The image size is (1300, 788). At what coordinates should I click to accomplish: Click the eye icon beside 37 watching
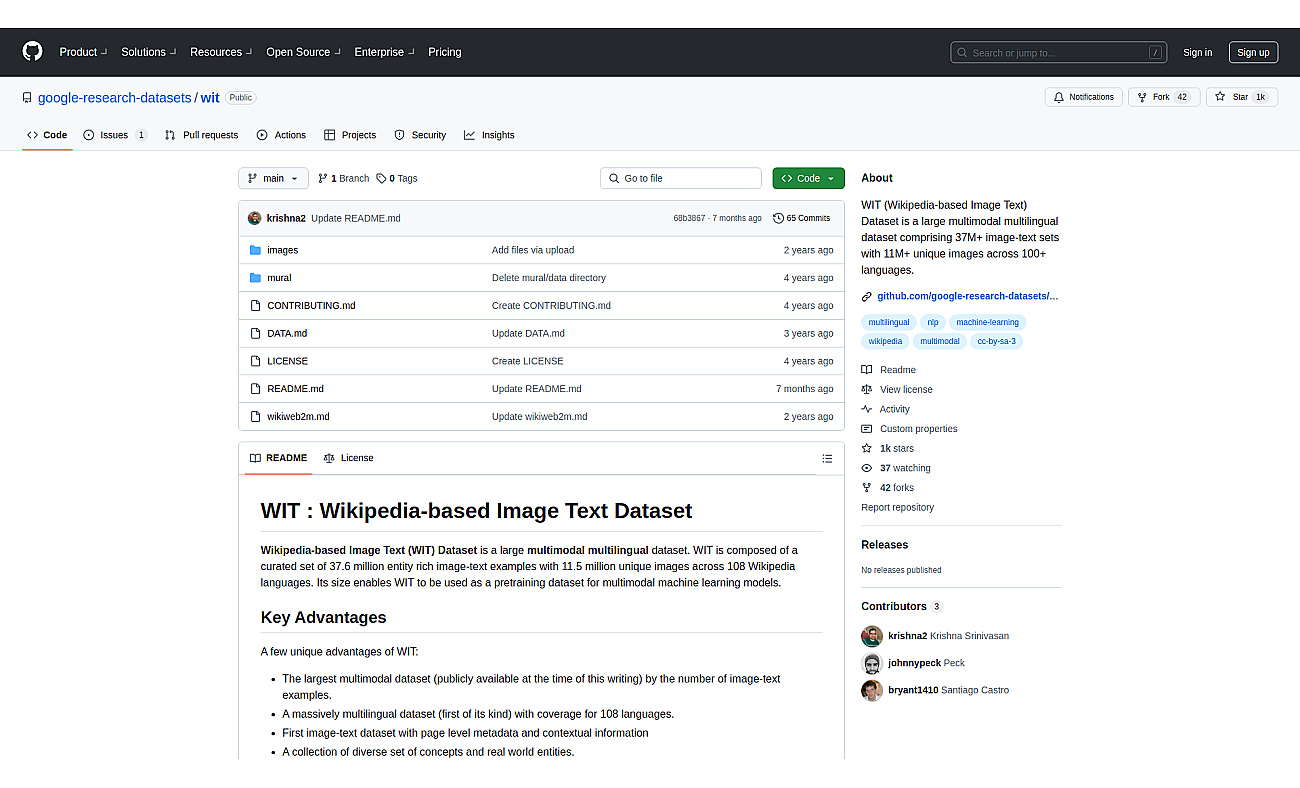coord(867,468)
